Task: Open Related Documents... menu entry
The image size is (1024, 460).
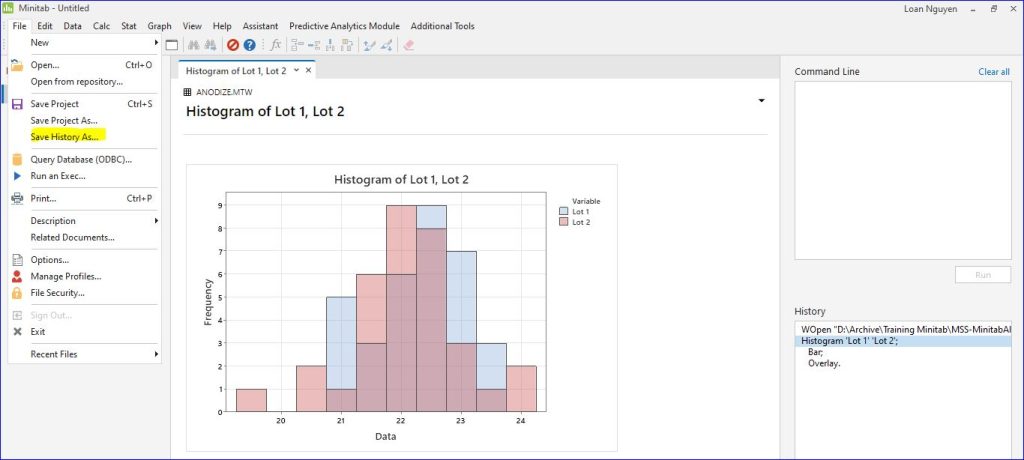Action: [x=85, y=237]
